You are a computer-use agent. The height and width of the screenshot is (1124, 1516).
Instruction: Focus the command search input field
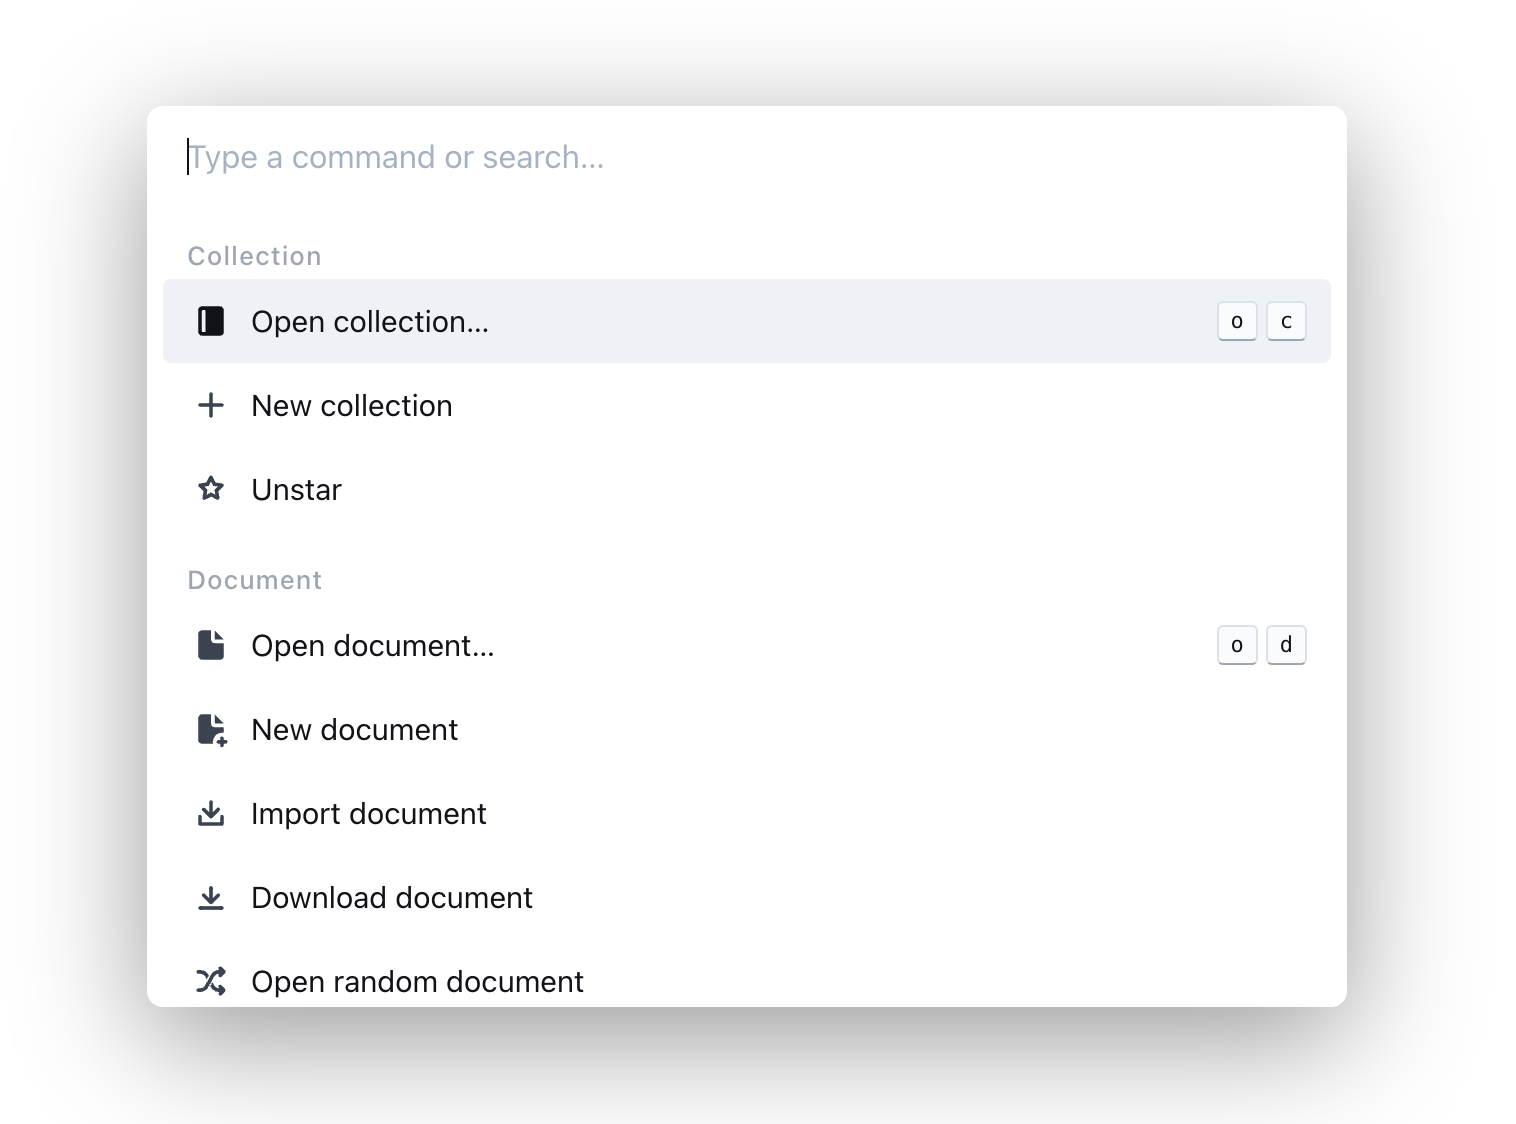[747, 157]
